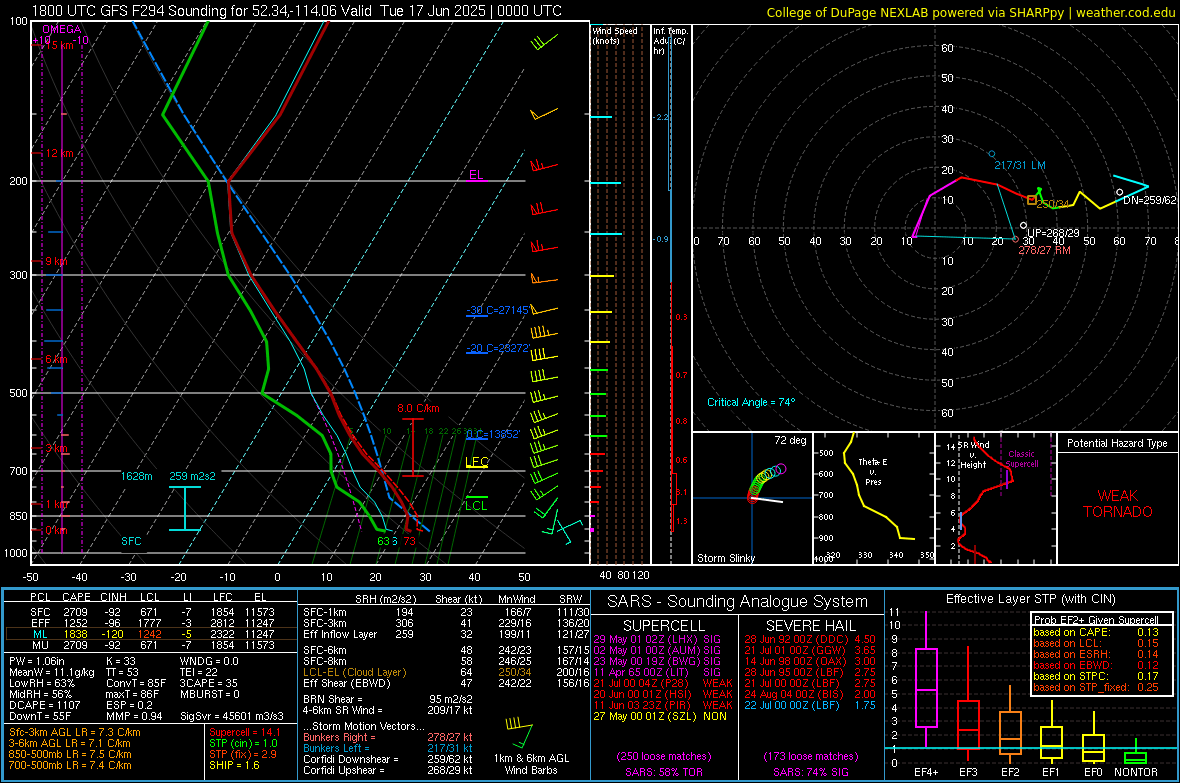Click the Potential Hazard Type header
This screenshot has height=783, width=1180.
point(1117,443)
